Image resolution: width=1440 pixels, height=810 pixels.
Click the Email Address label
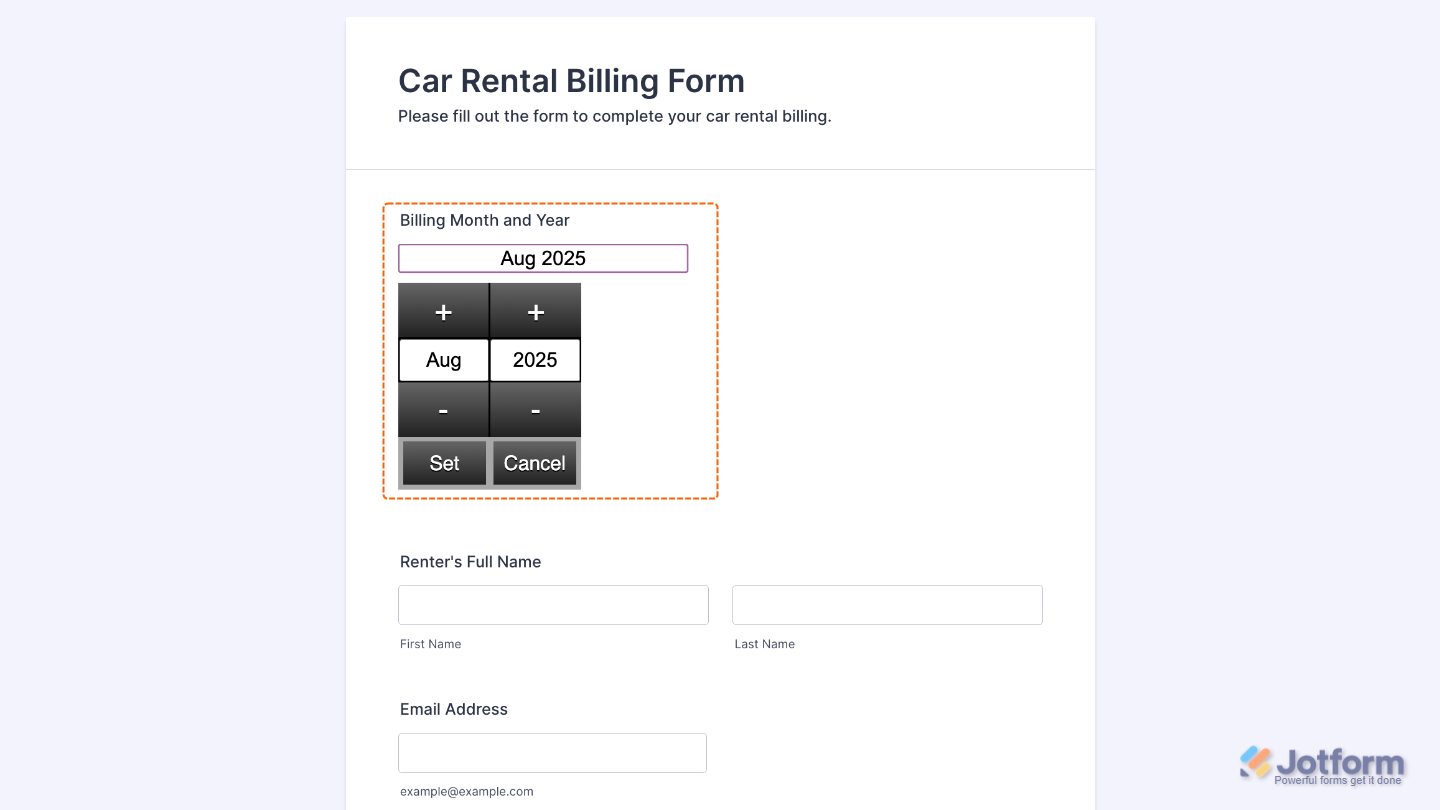(x=454, y=709)
